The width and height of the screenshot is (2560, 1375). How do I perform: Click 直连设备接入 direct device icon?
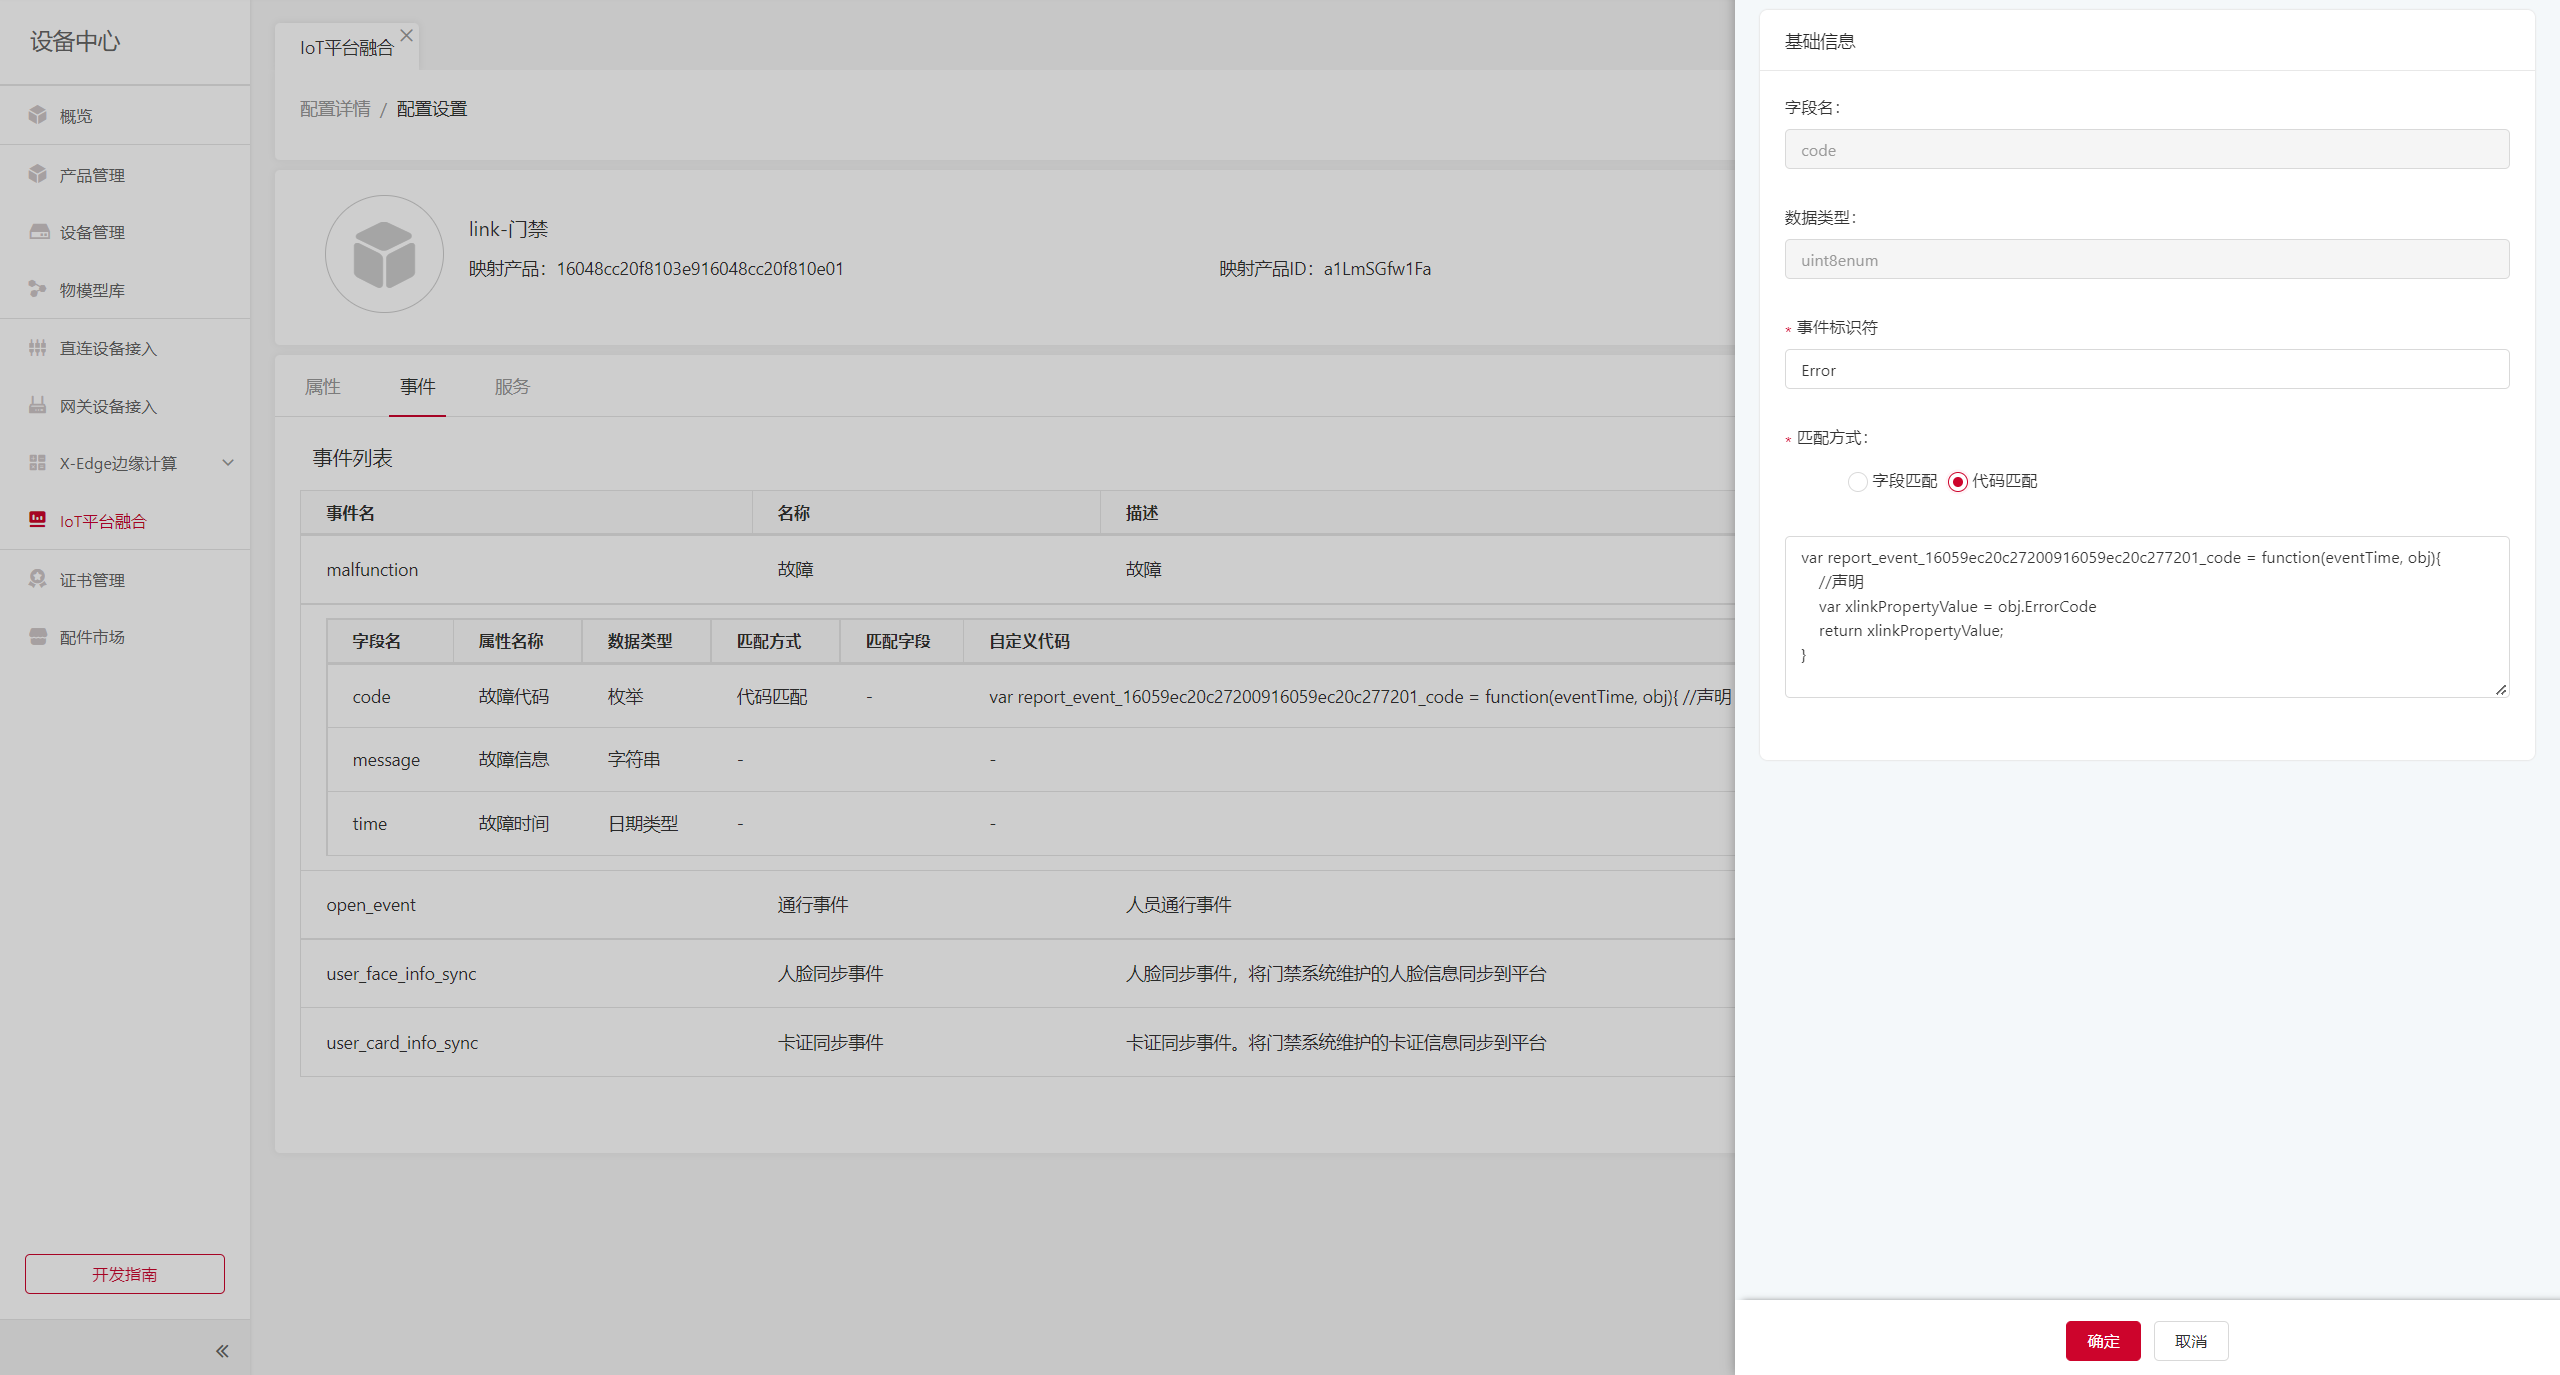38,348
